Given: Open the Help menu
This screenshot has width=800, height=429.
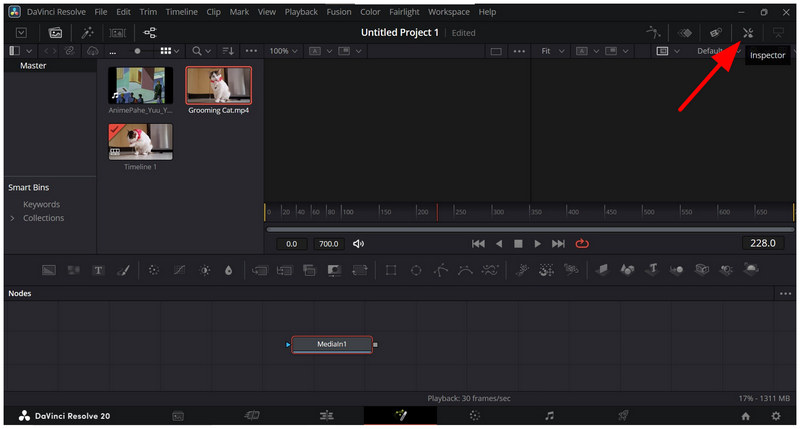Looking at the screenshot, I should 487,12.
